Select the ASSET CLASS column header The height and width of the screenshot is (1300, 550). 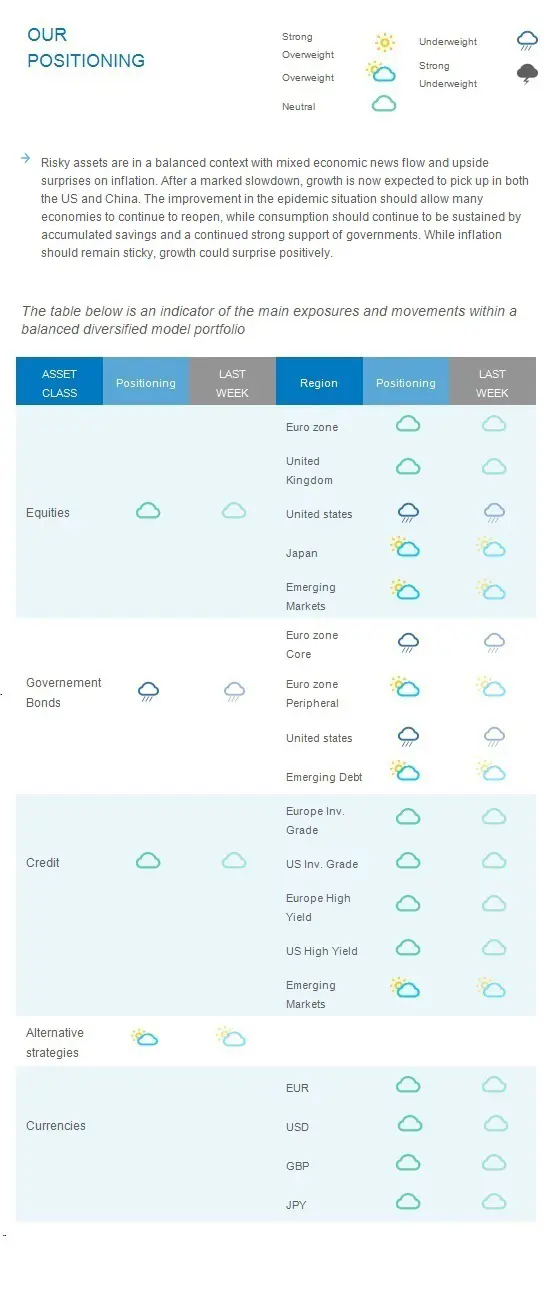coord(59,383)
